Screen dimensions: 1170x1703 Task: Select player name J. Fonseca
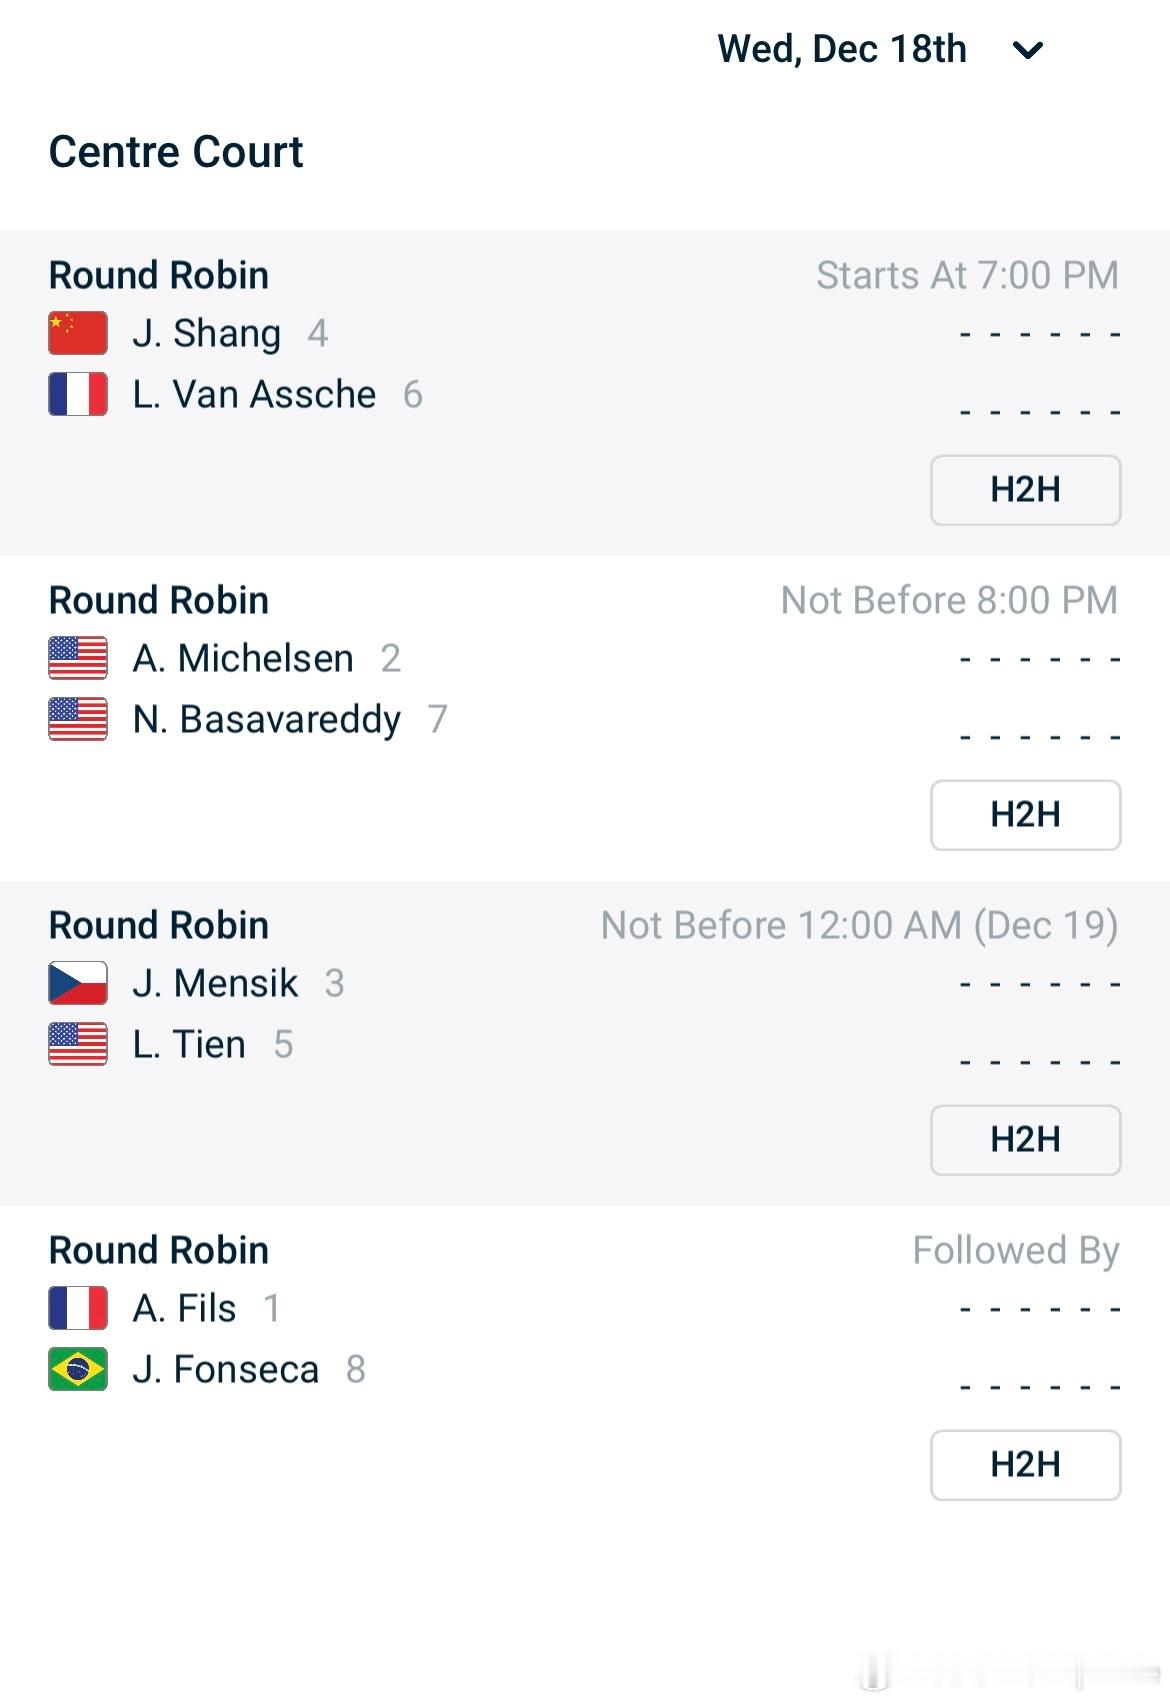tap(225, 1369)
